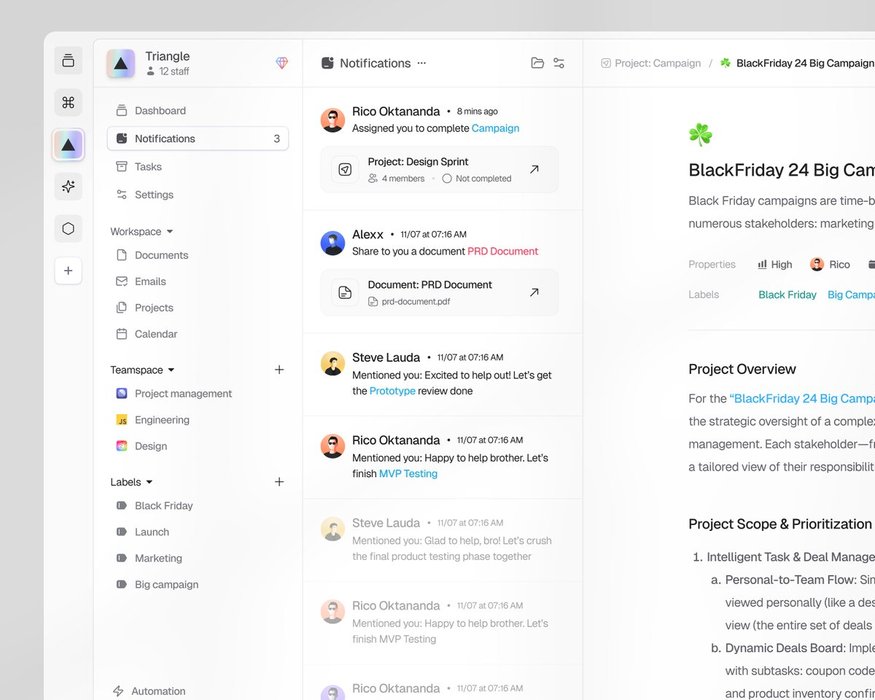Open the Document: PRD Document arrow icon
This screenshot has height=700, width=875.
click(534, 292)
